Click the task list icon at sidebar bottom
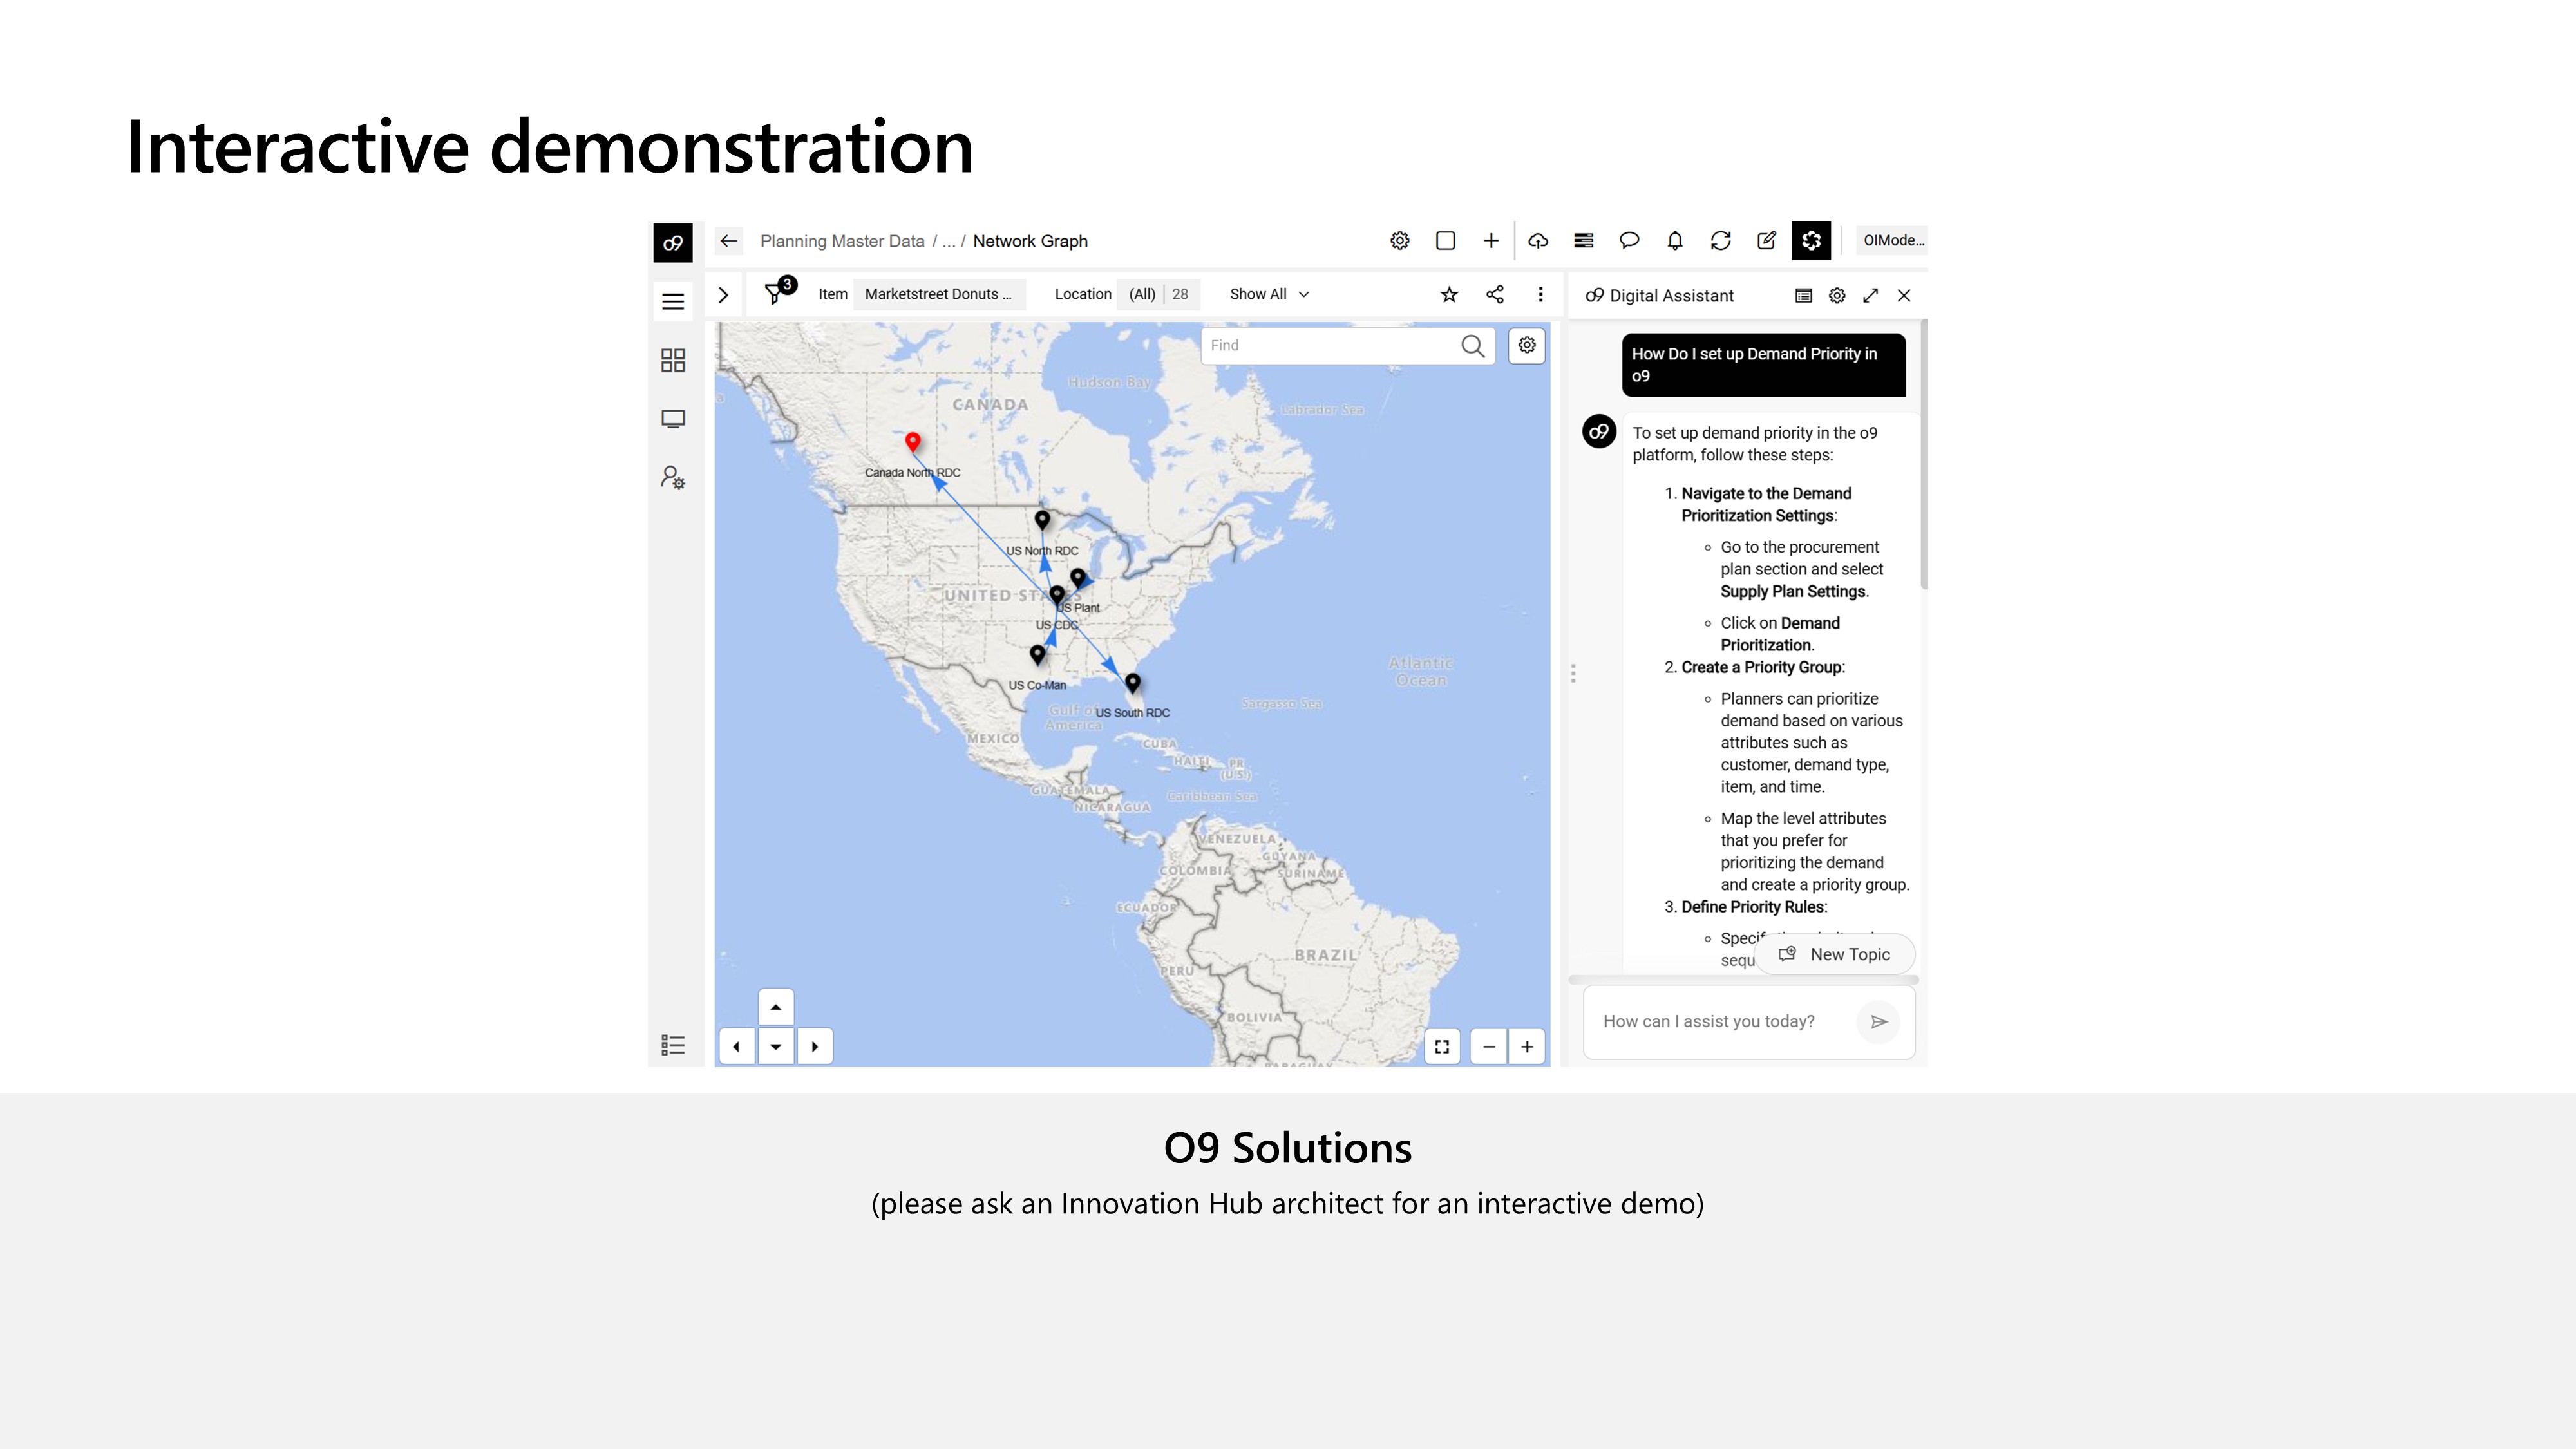Viewport: 2576px width, 1449px height. [673, 1045]
